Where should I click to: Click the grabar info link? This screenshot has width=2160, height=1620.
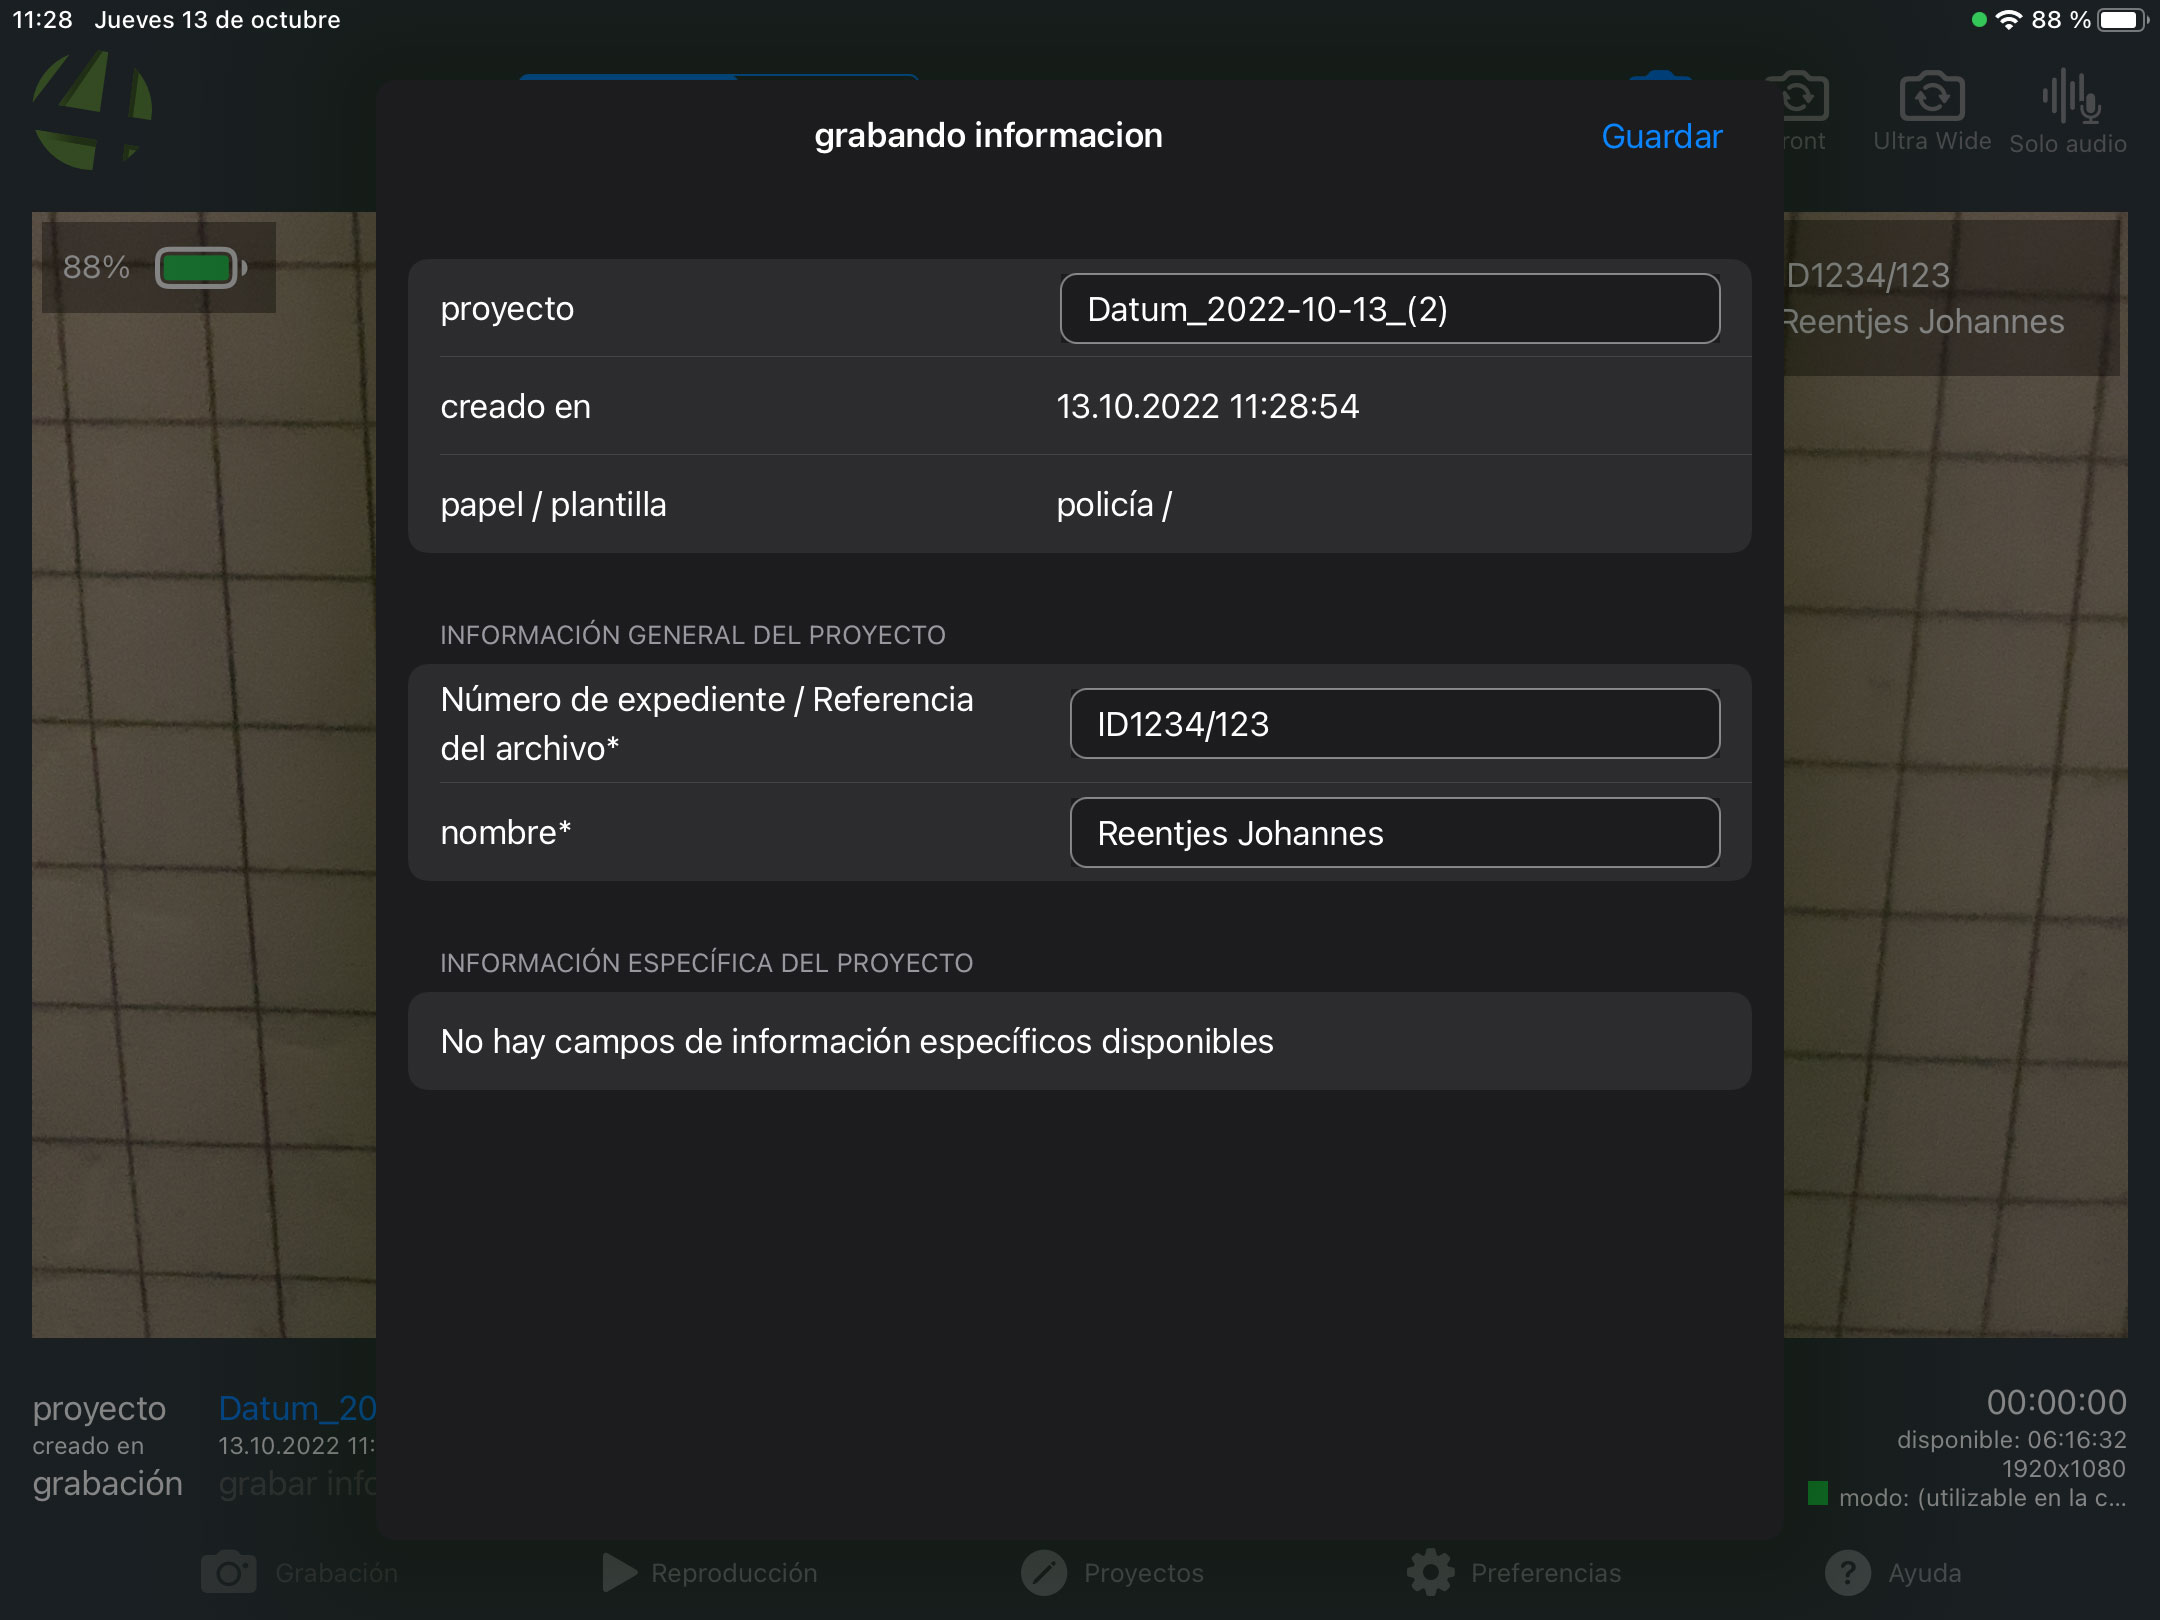tap(297, 1484)
